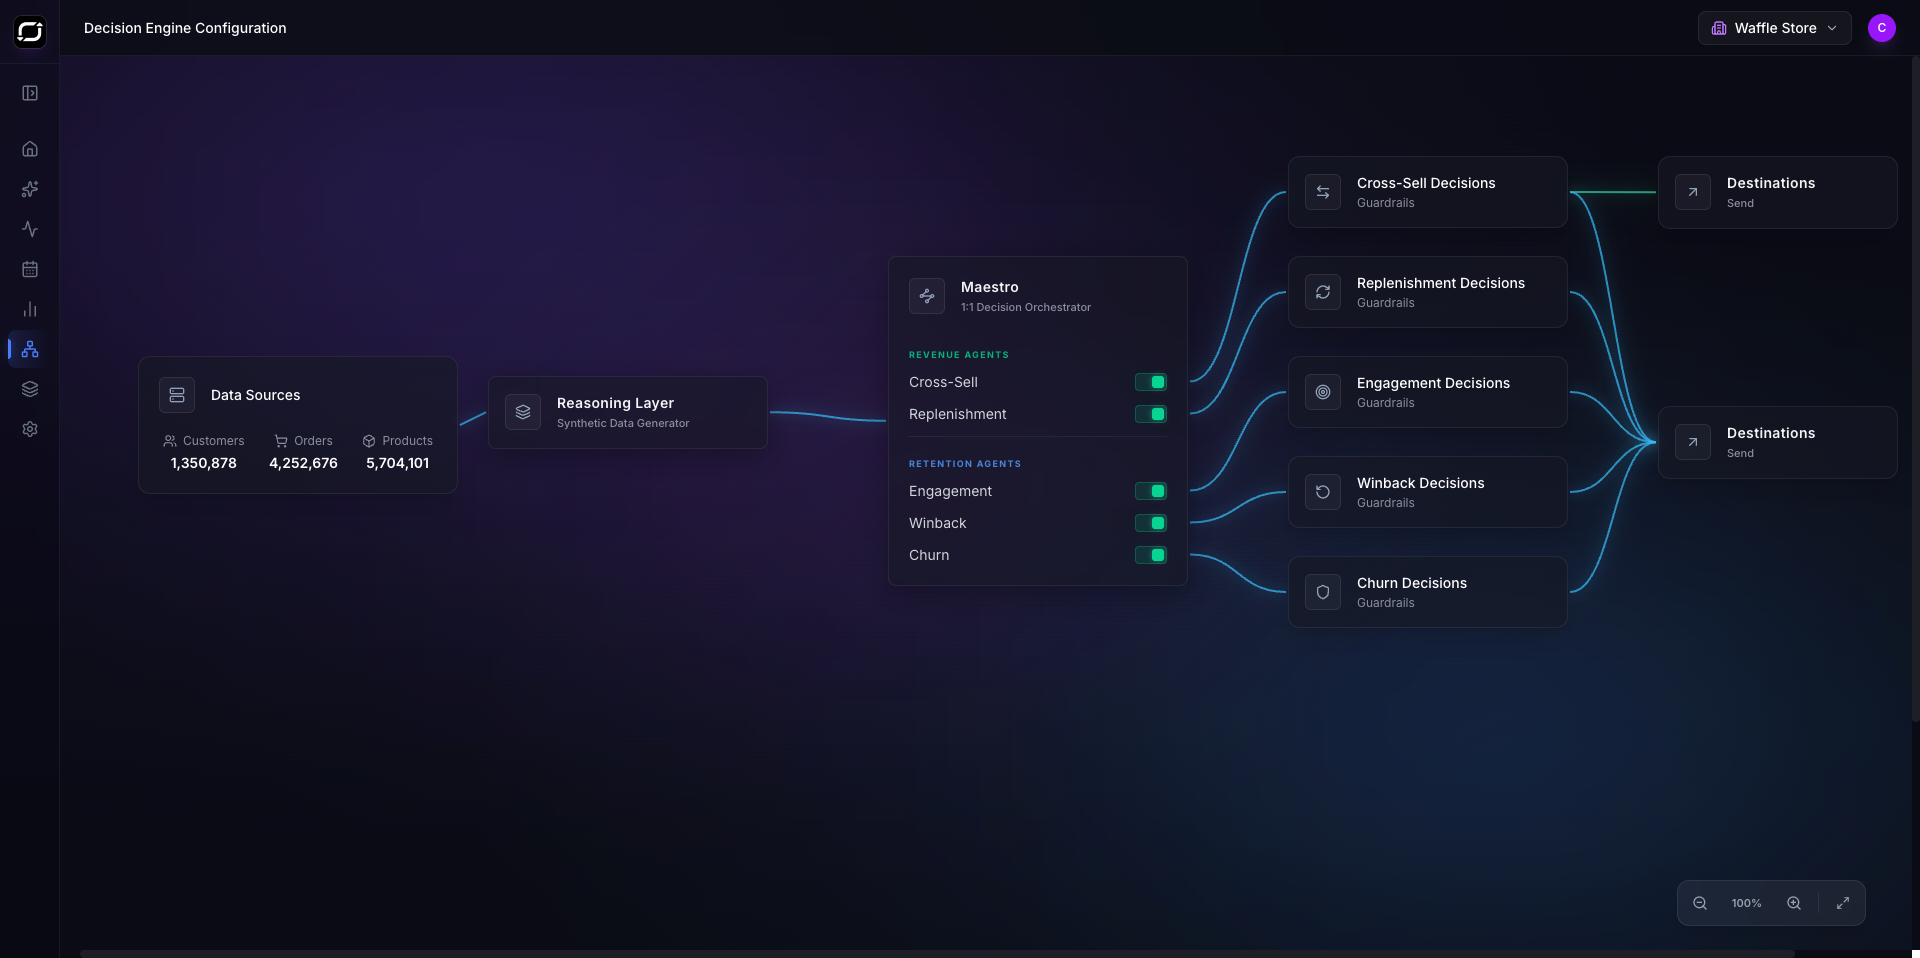Switch off the Engagement agent toggle
Image resolution: width=1920 pixels, height=958 pixels.
coord(1150,491)
